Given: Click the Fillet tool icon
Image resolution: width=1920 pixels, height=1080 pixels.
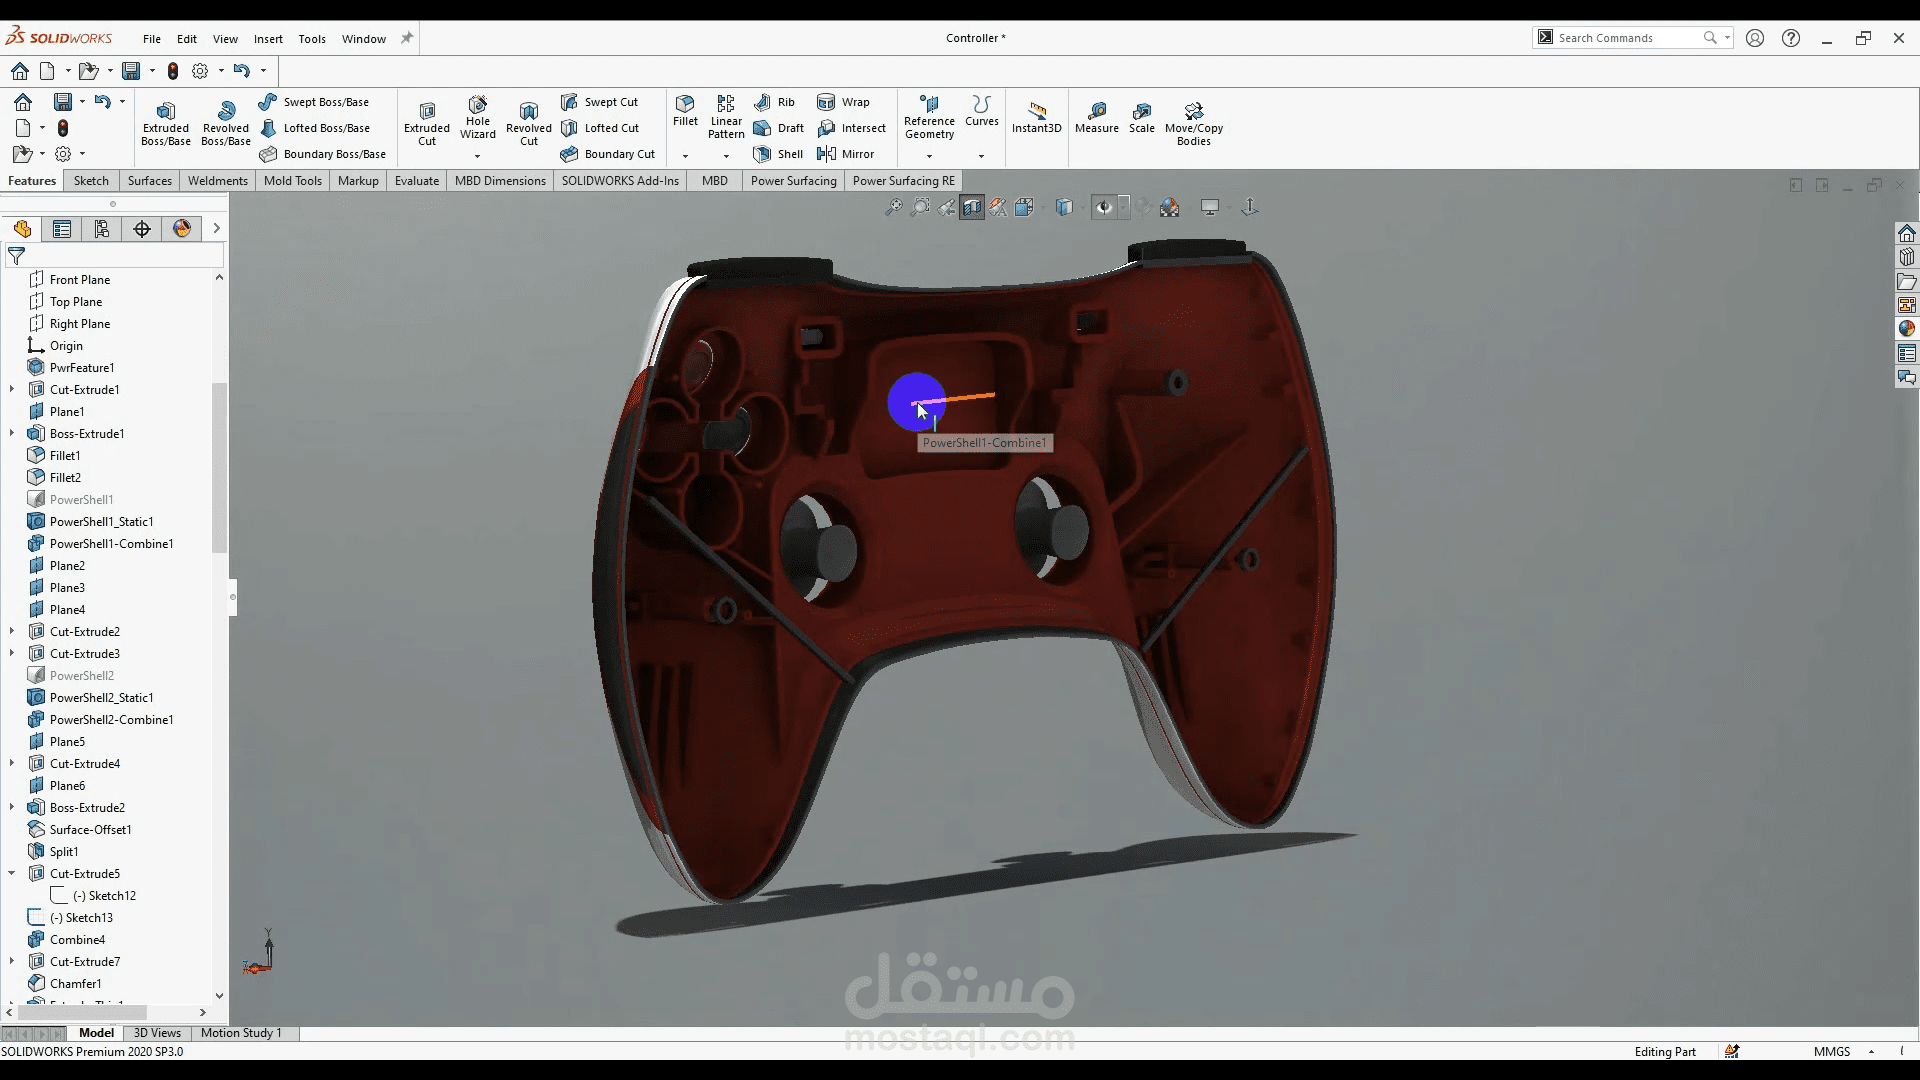Looking at the screenshot, I should click(685, 104).
